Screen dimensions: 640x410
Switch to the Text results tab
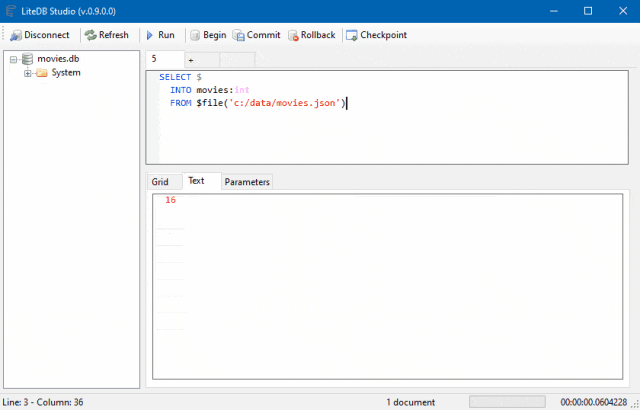click(x=196, y=181)
